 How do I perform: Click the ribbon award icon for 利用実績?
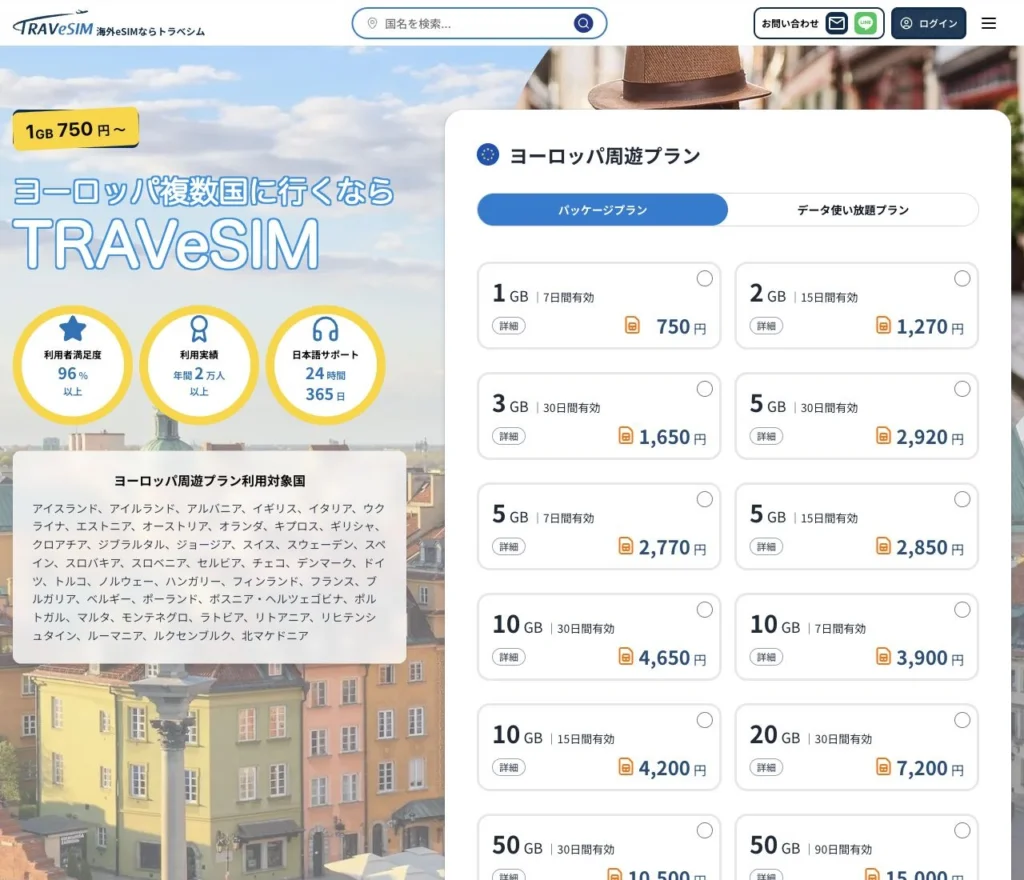point(199,329)
